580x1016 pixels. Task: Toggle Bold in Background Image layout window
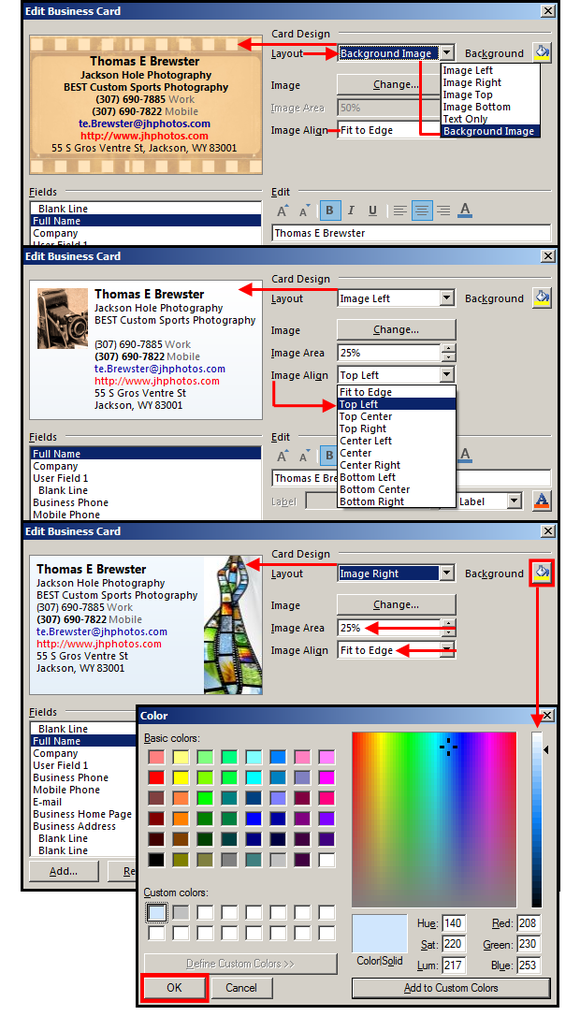(329, 211)
